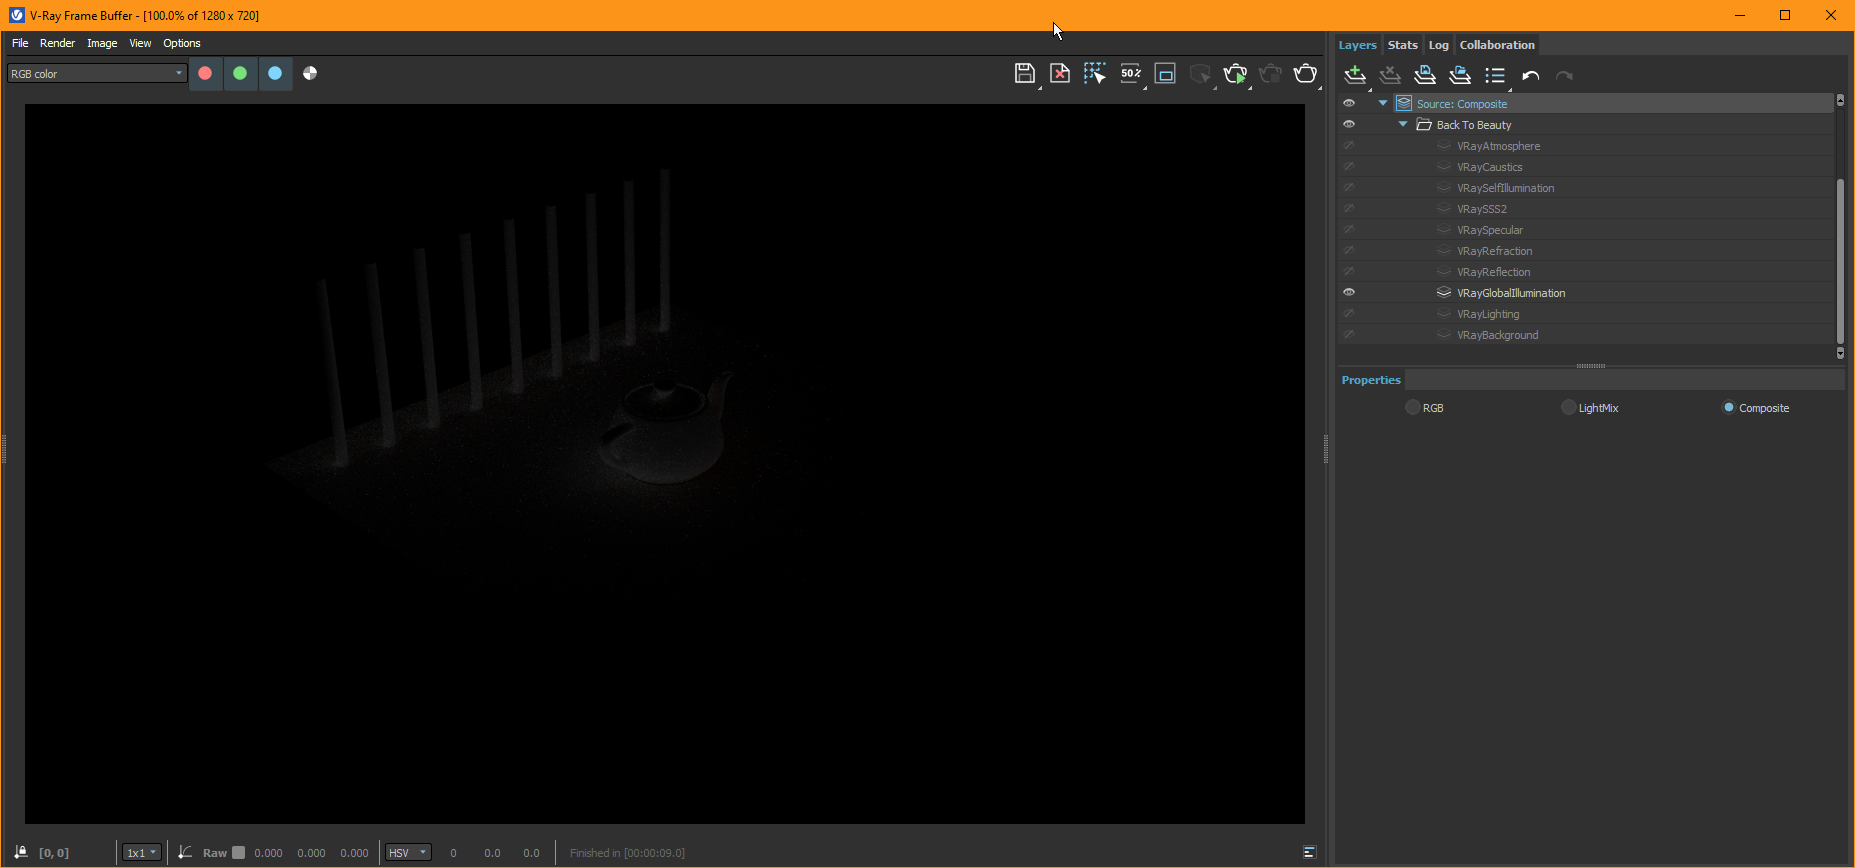
Task: Toggle visibility of Back To Beauty folder
Action: pyautogui.click(x=1349, y=124)
